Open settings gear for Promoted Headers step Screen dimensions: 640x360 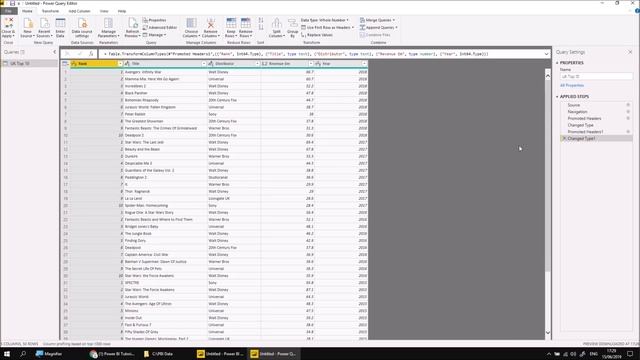pos(628,118)
